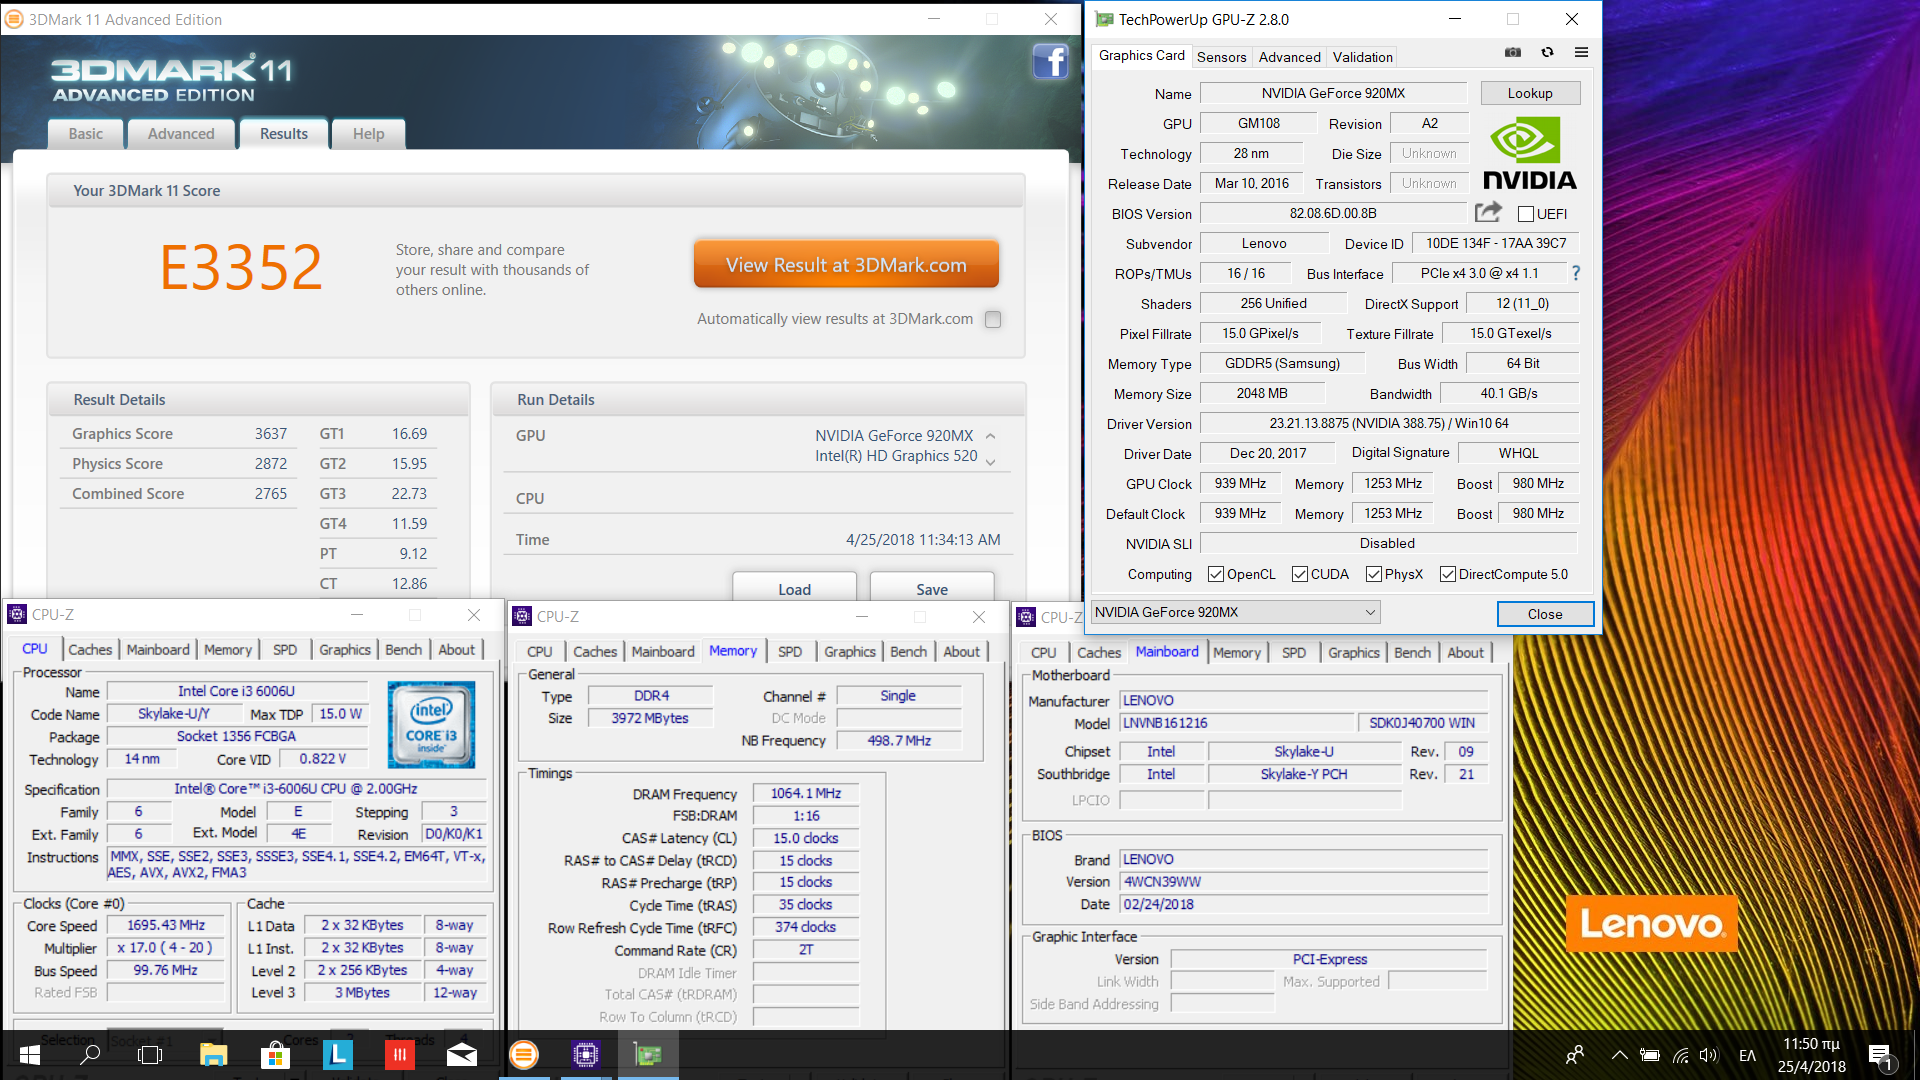This screenshot has height=1080, width=1920.
Task: Click the GPU-Z screenshot camera icon
Action: pyautogui.click(x=1513, y=52)
